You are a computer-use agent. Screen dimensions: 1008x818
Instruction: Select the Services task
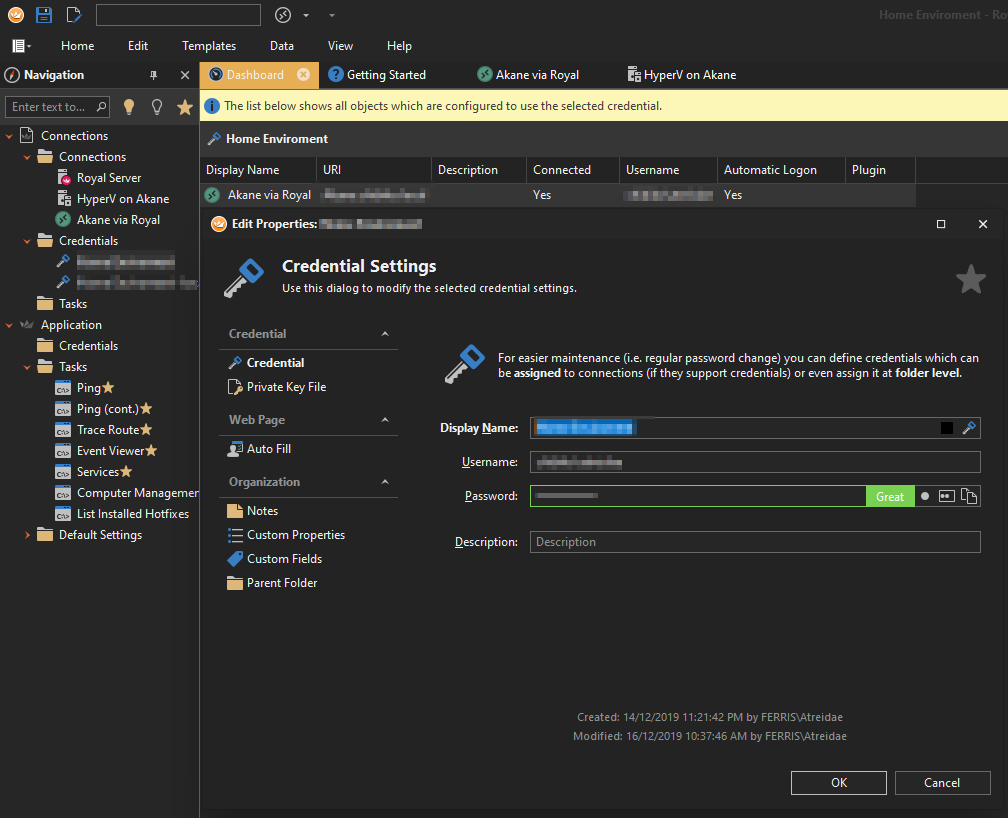click(98, 472)
